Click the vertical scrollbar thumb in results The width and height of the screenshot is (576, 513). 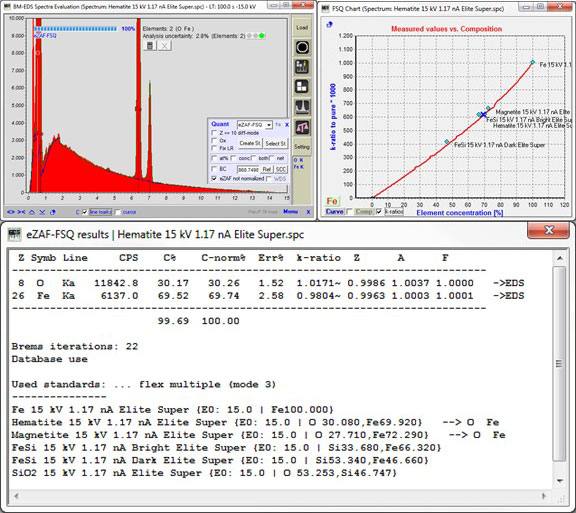(x=559, y=364)
